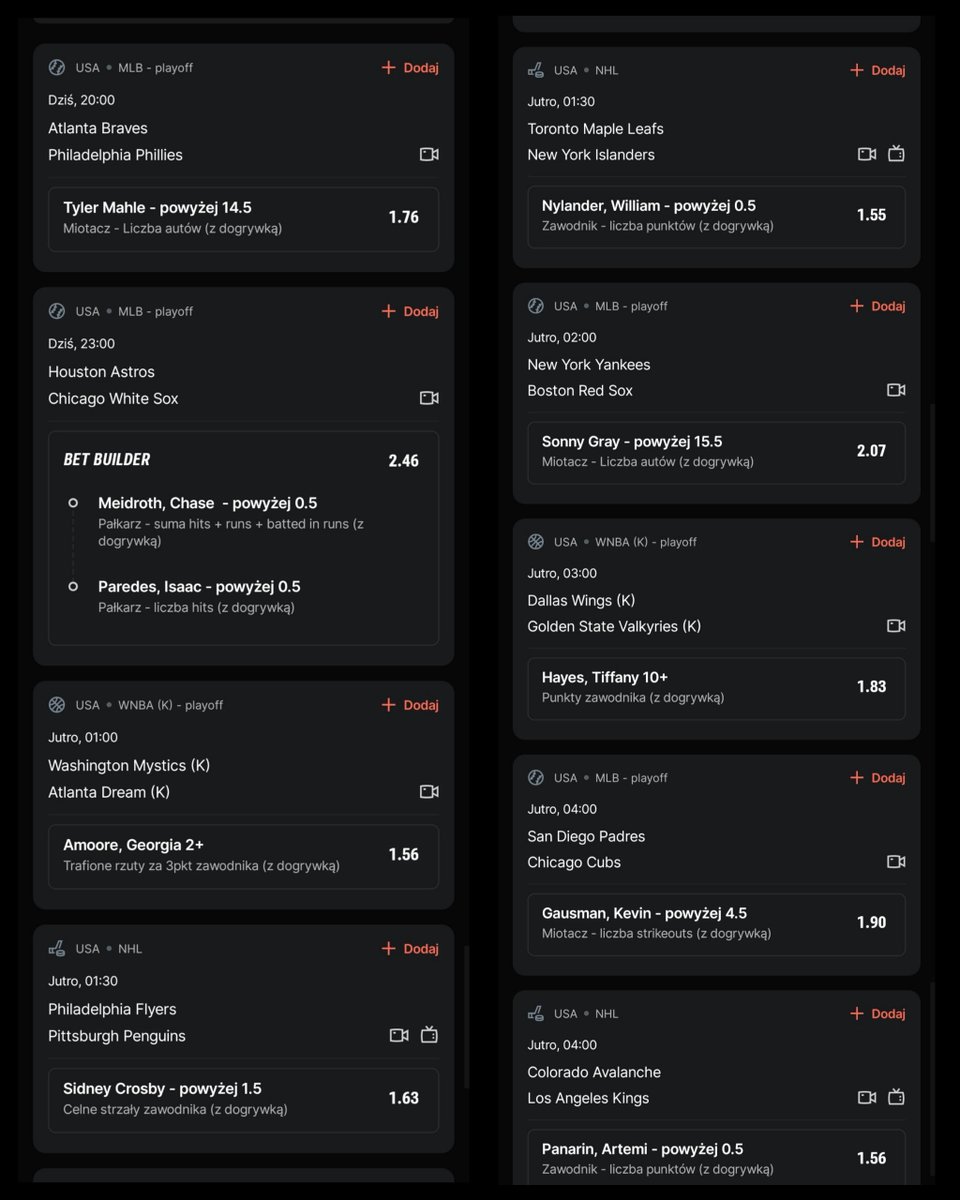Select Tyler Mahle over 14.5 odds 1.76
Image resolution: width=960 pixels, height=1200 pixels.
[x=243, y=219]
